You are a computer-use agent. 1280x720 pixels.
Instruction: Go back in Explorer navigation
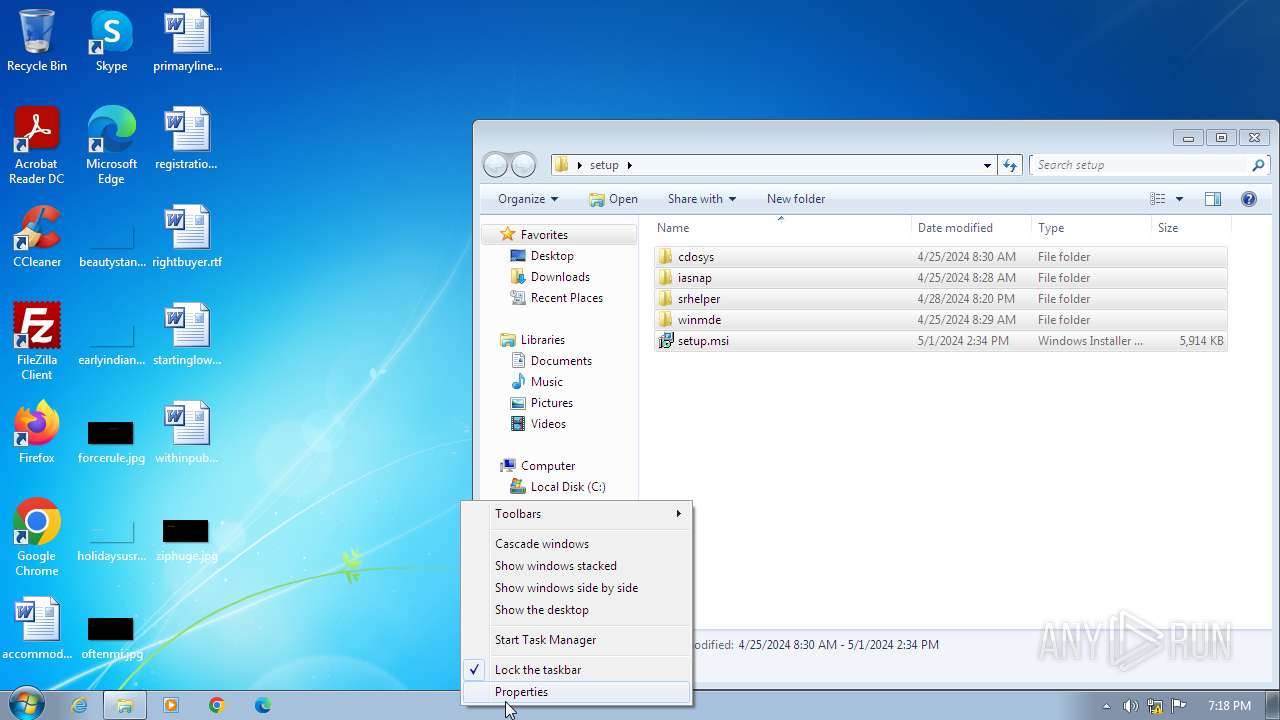click(x=496, y=165)
